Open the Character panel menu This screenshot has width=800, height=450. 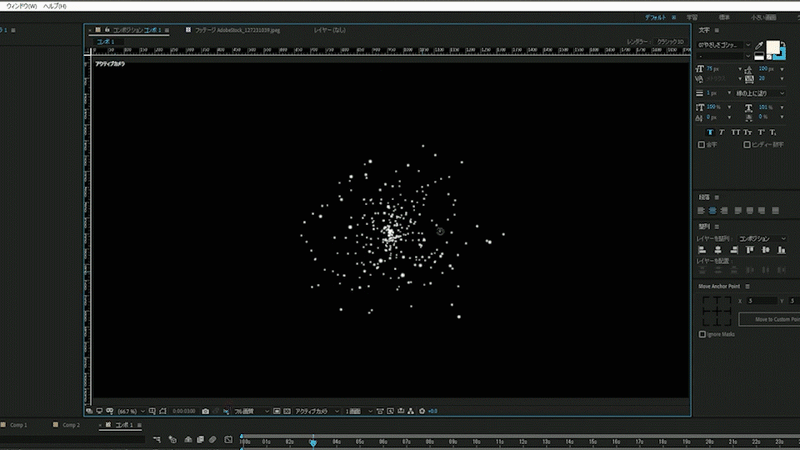716,31
